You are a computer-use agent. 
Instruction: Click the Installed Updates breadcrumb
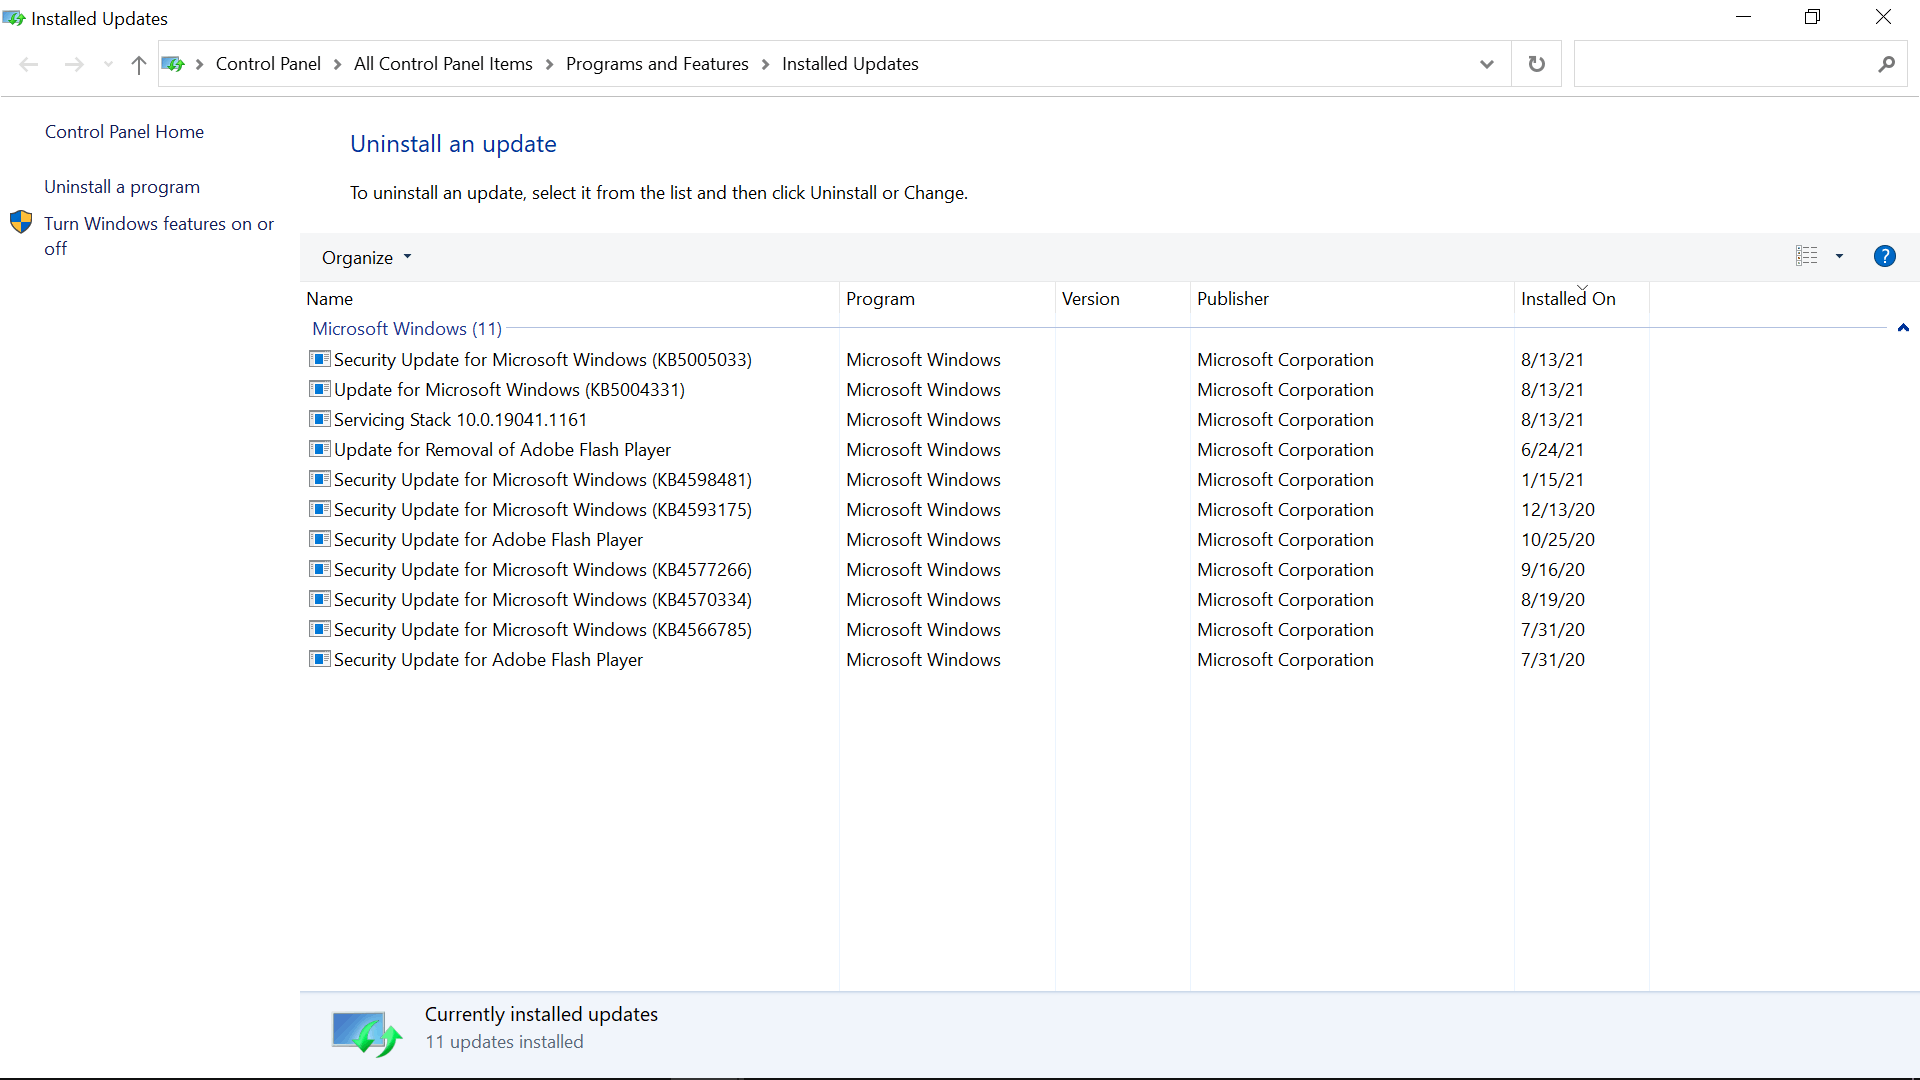point(850,64)
